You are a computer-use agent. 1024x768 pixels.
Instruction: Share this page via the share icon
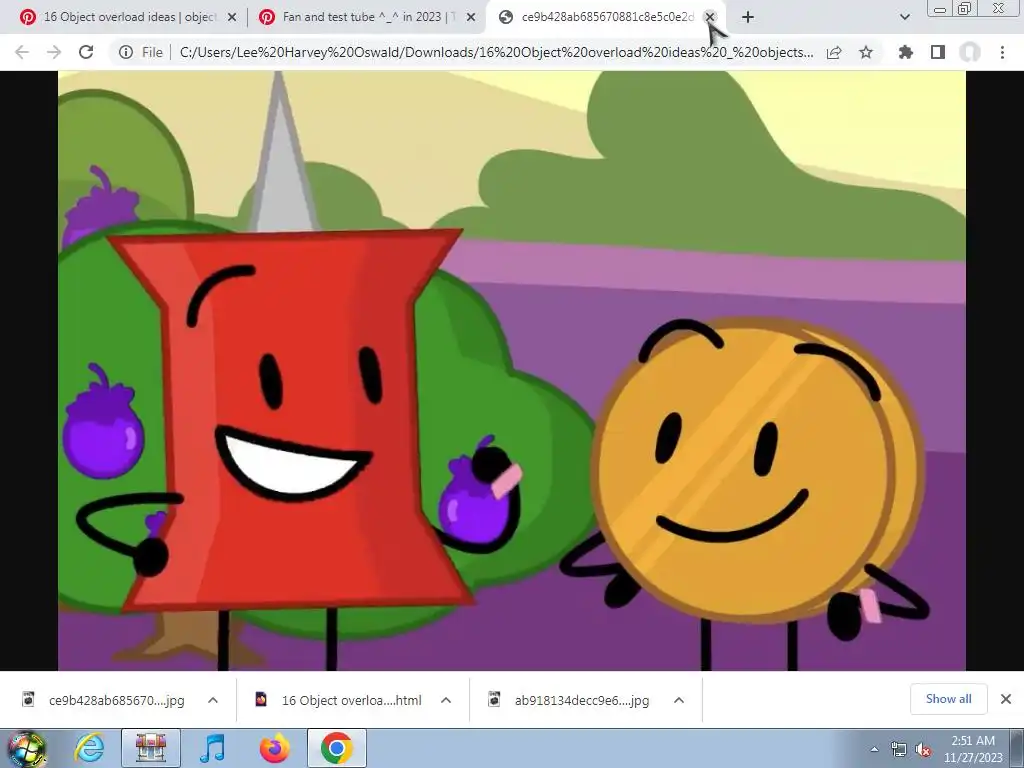click(x=834, y=52)
